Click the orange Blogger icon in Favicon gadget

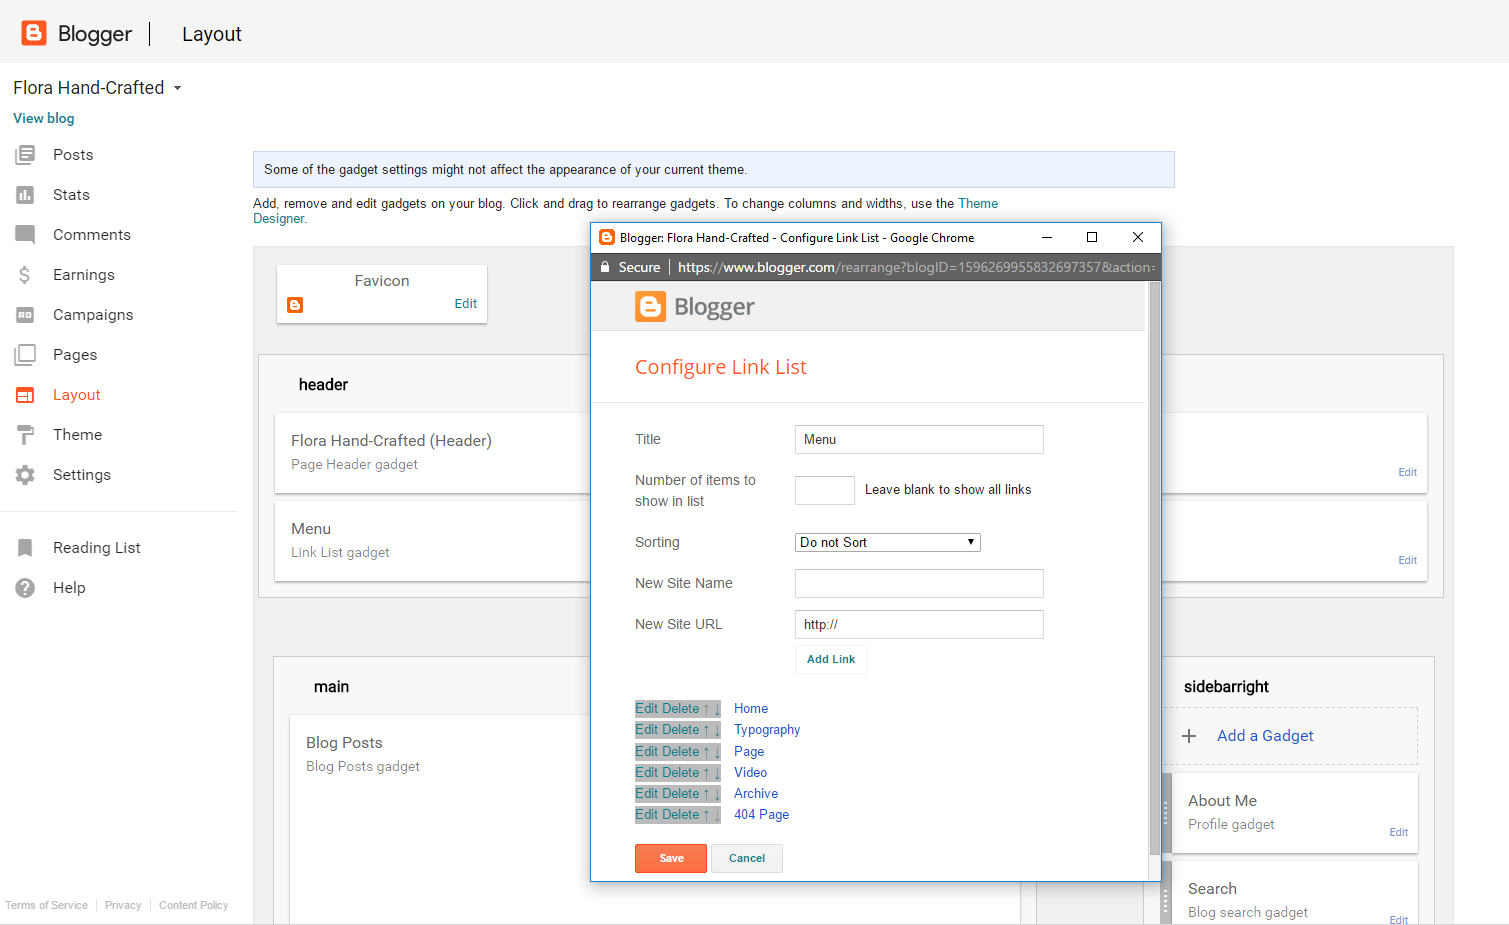point(295,305)
